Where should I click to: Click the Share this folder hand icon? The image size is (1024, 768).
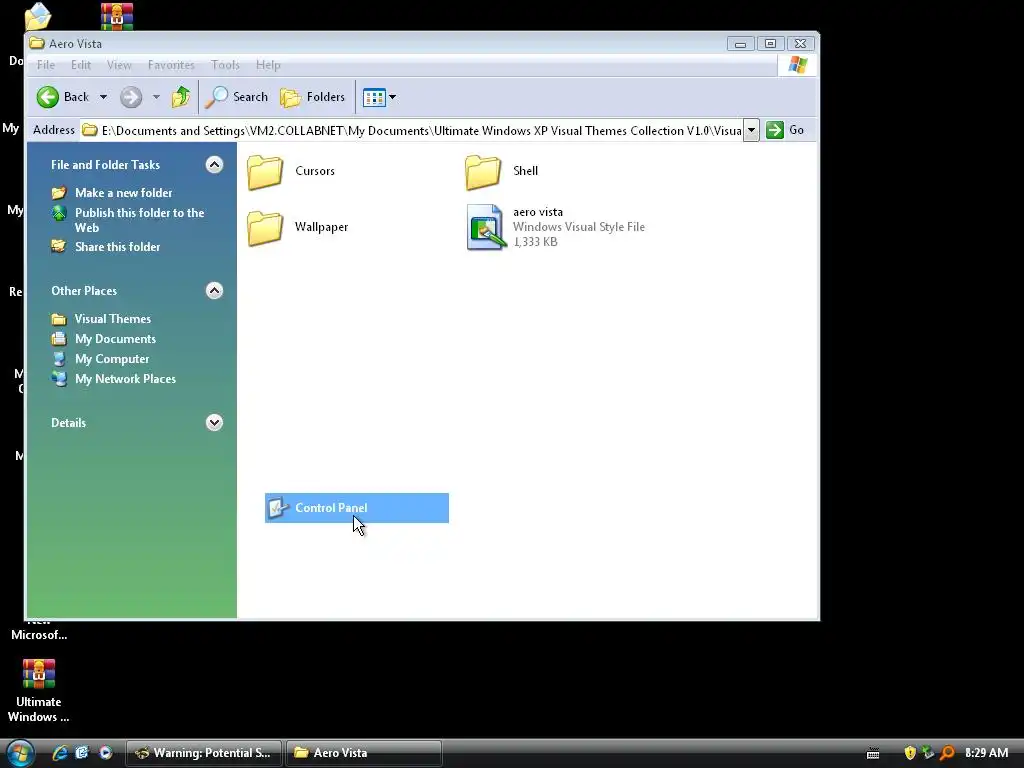click(59, 246)
